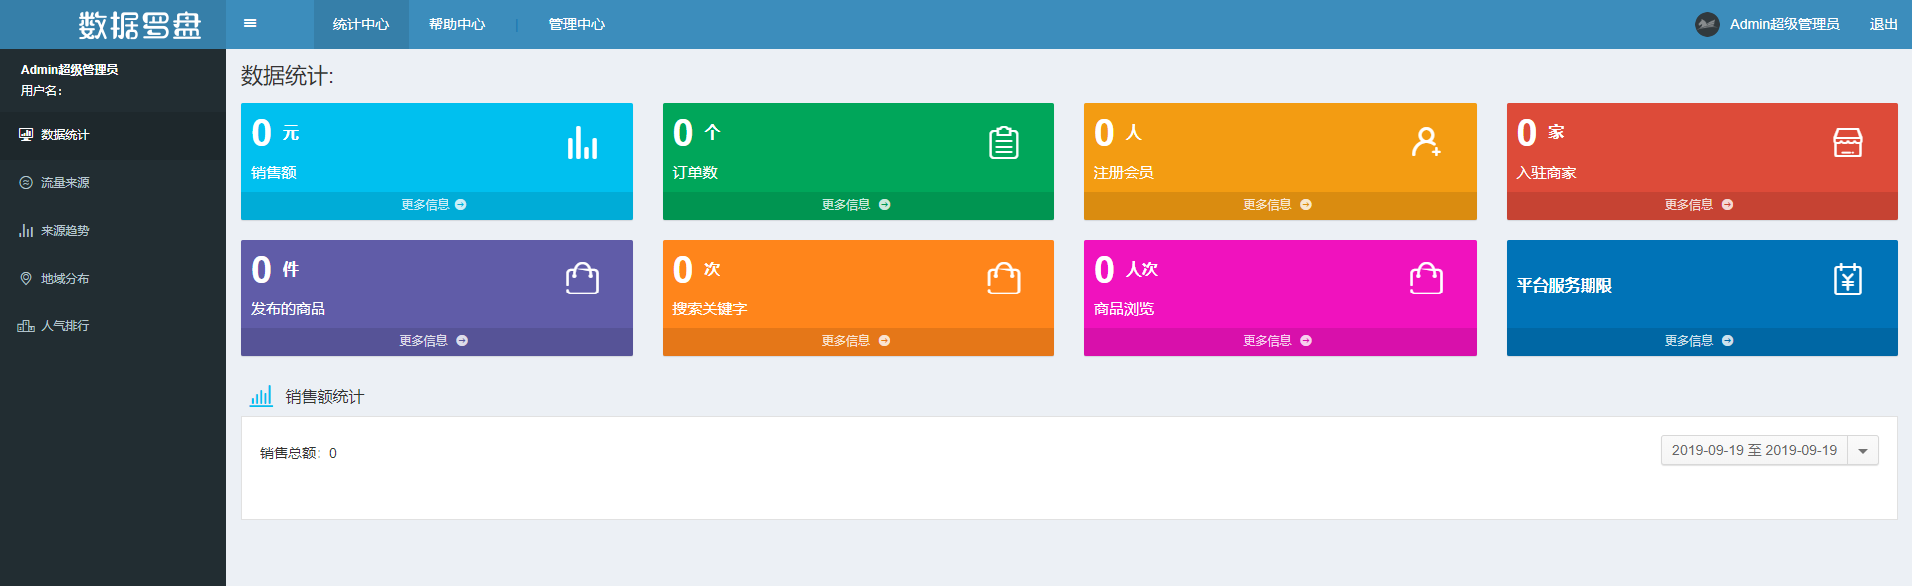Click the 销售额 card label
Screen dimensions: 1912x587
click(x=274, y=173)
